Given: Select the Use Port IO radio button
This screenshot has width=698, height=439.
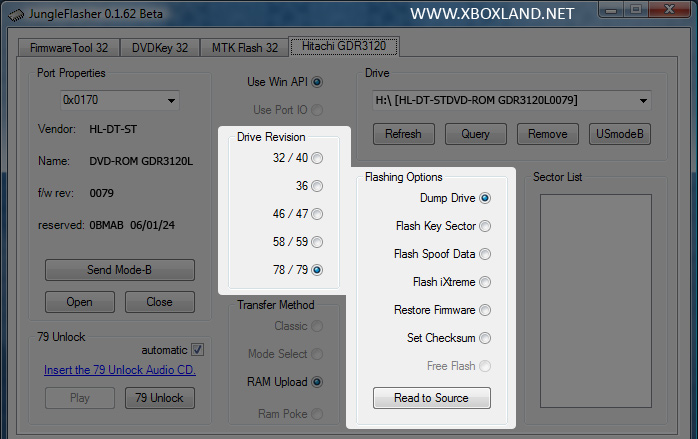Looking at the screenshot, I should 317,110.
